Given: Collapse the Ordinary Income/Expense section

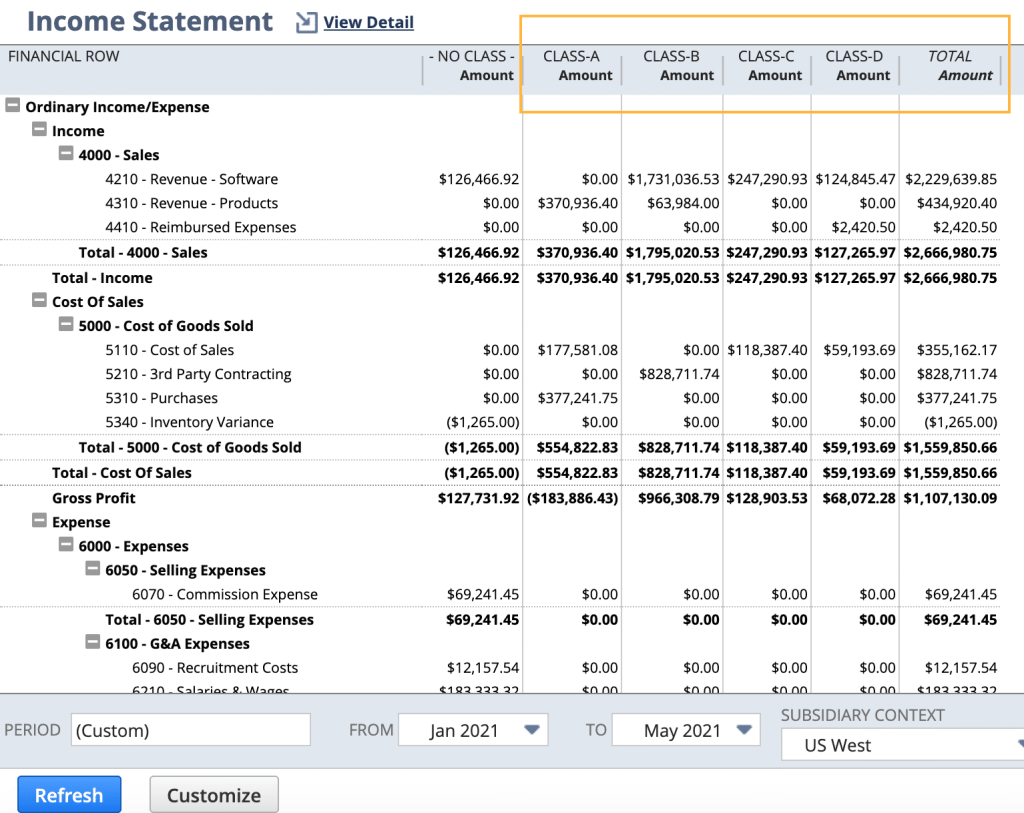Looking at the screenshot, I should click(13, 107).
